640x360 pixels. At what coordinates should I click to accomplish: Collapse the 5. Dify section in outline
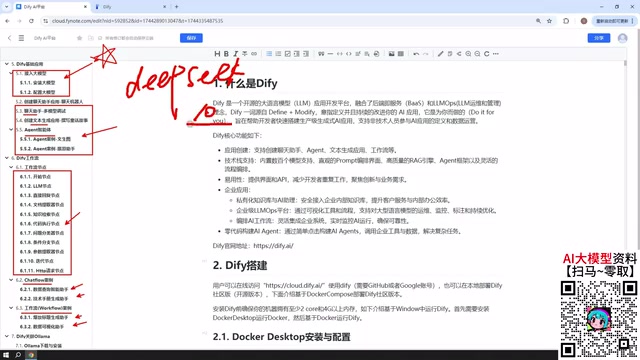click(7, 64)
